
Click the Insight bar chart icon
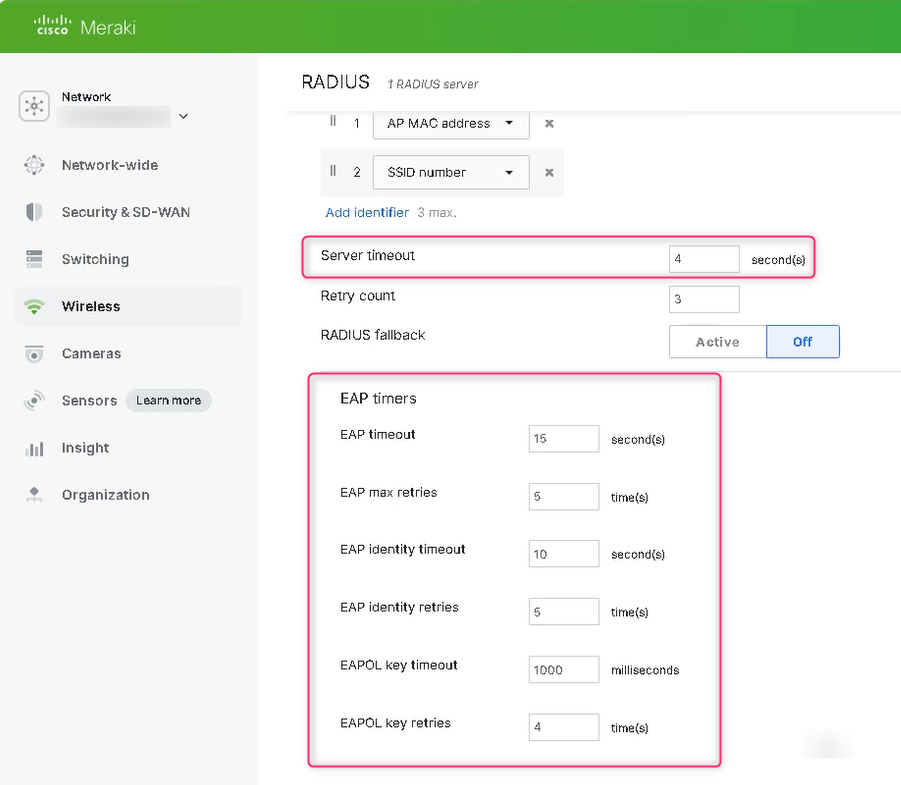coord(34,448)
